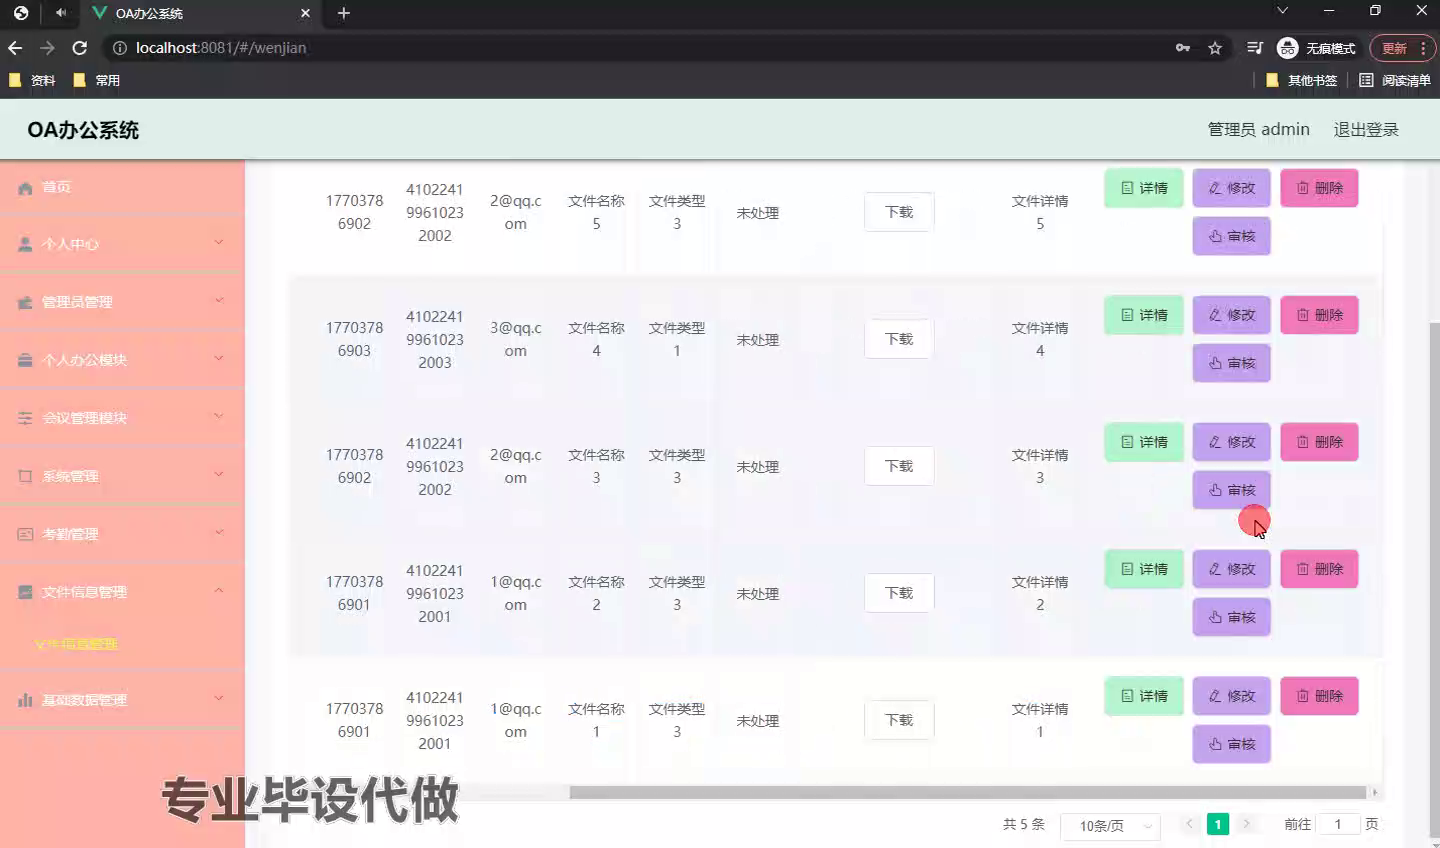Click 审核 for 文件名称2 row
Viewport: 1440px width, 848px height.
click(x=1231, y=617)
